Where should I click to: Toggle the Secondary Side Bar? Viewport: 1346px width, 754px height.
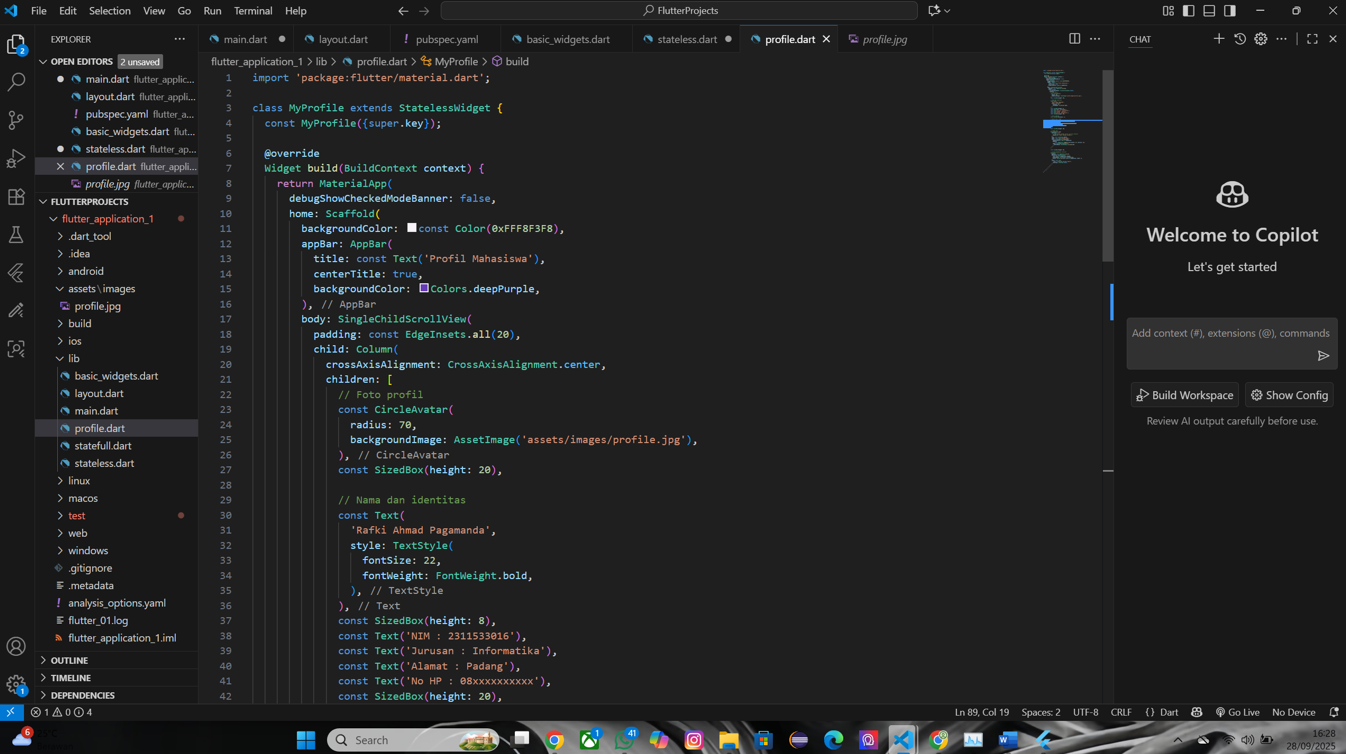[1231, 11]
